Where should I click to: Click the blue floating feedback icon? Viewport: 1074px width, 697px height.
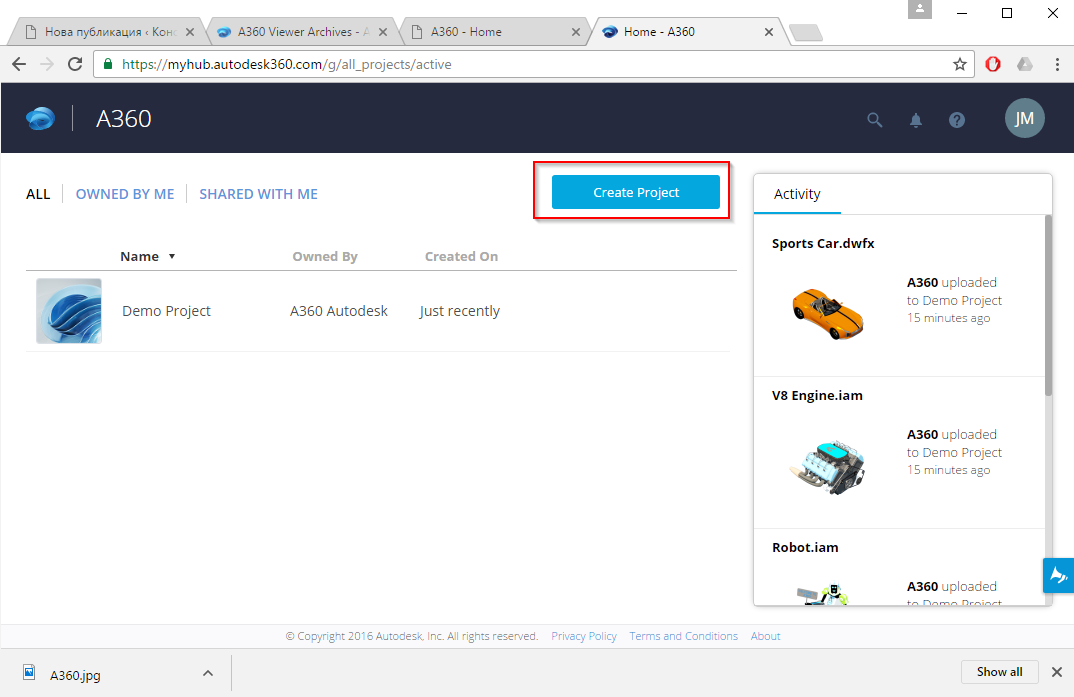pos(1059,575)
